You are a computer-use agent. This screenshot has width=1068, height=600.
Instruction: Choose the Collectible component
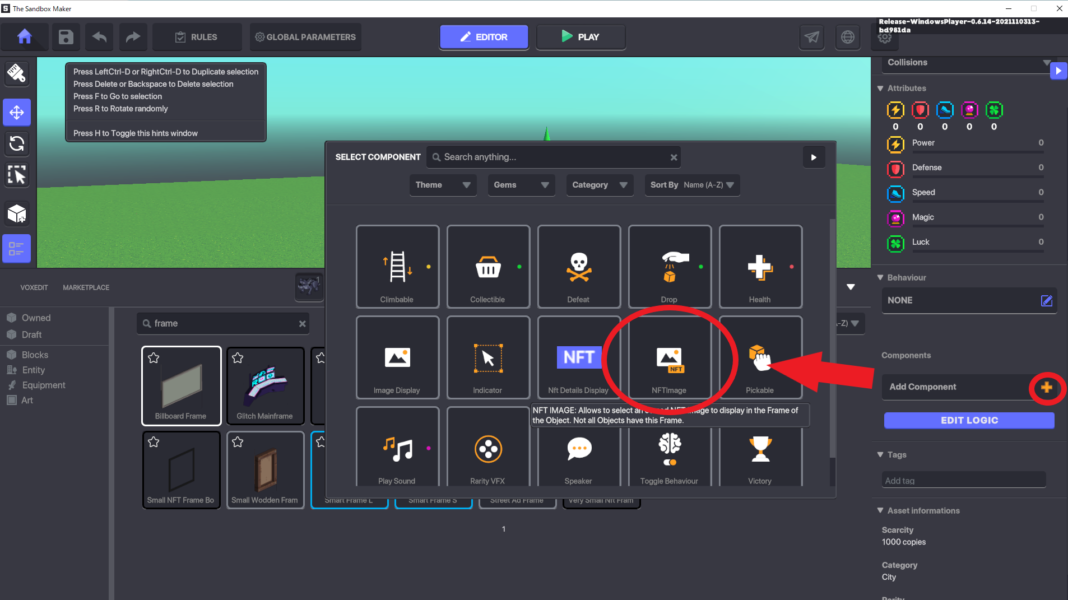click(x=488, y=267)
